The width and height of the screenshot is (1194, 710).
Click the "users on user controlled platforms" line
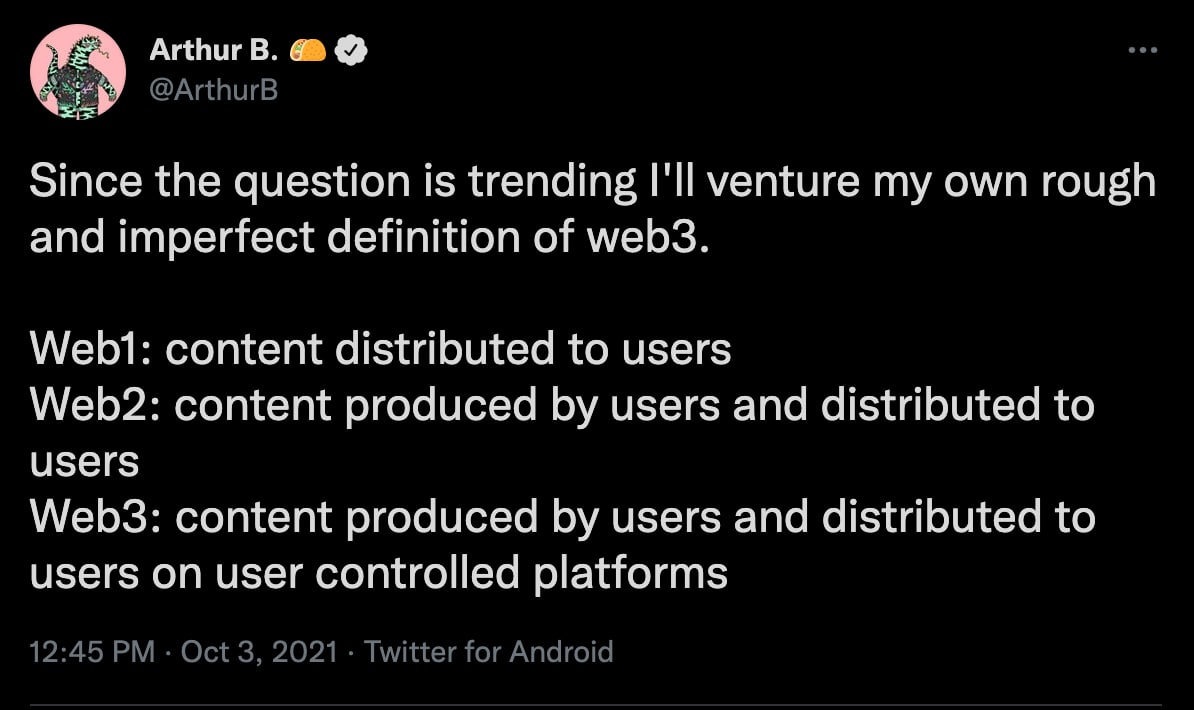pyautogui.click(x=378, y=574)
